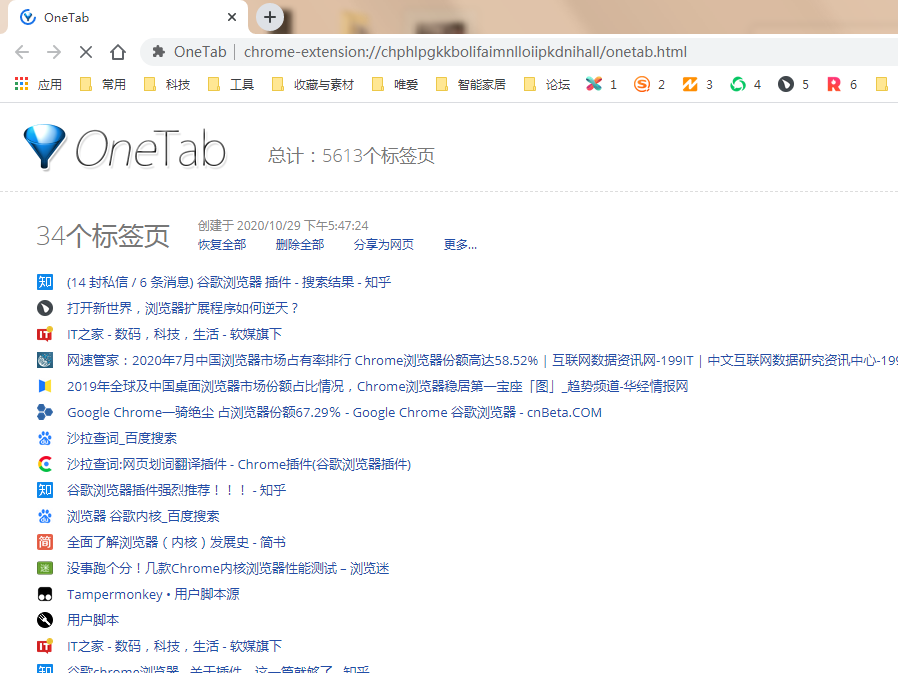Click black favicon beside 用户脚本
Viewport: 898px width, 673px height.
click(x=45, y=620)
